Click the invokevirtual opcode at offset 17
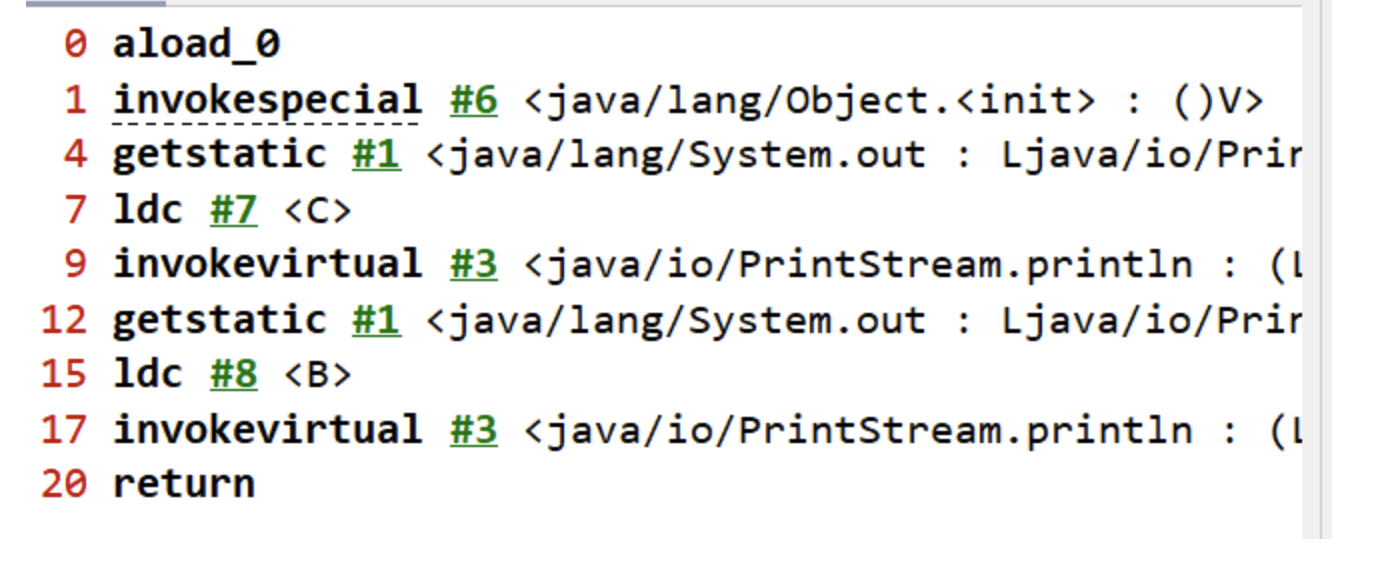 [x=267, y=430]
